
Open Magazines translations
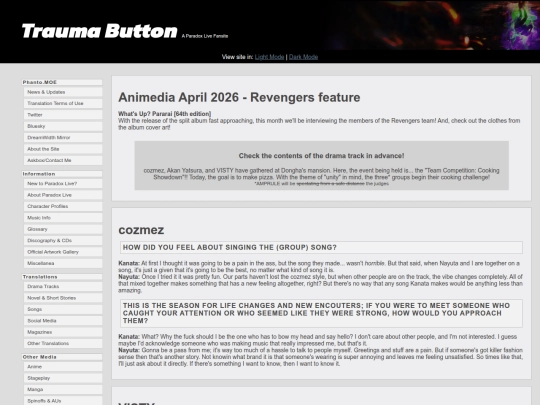(63, 332)
